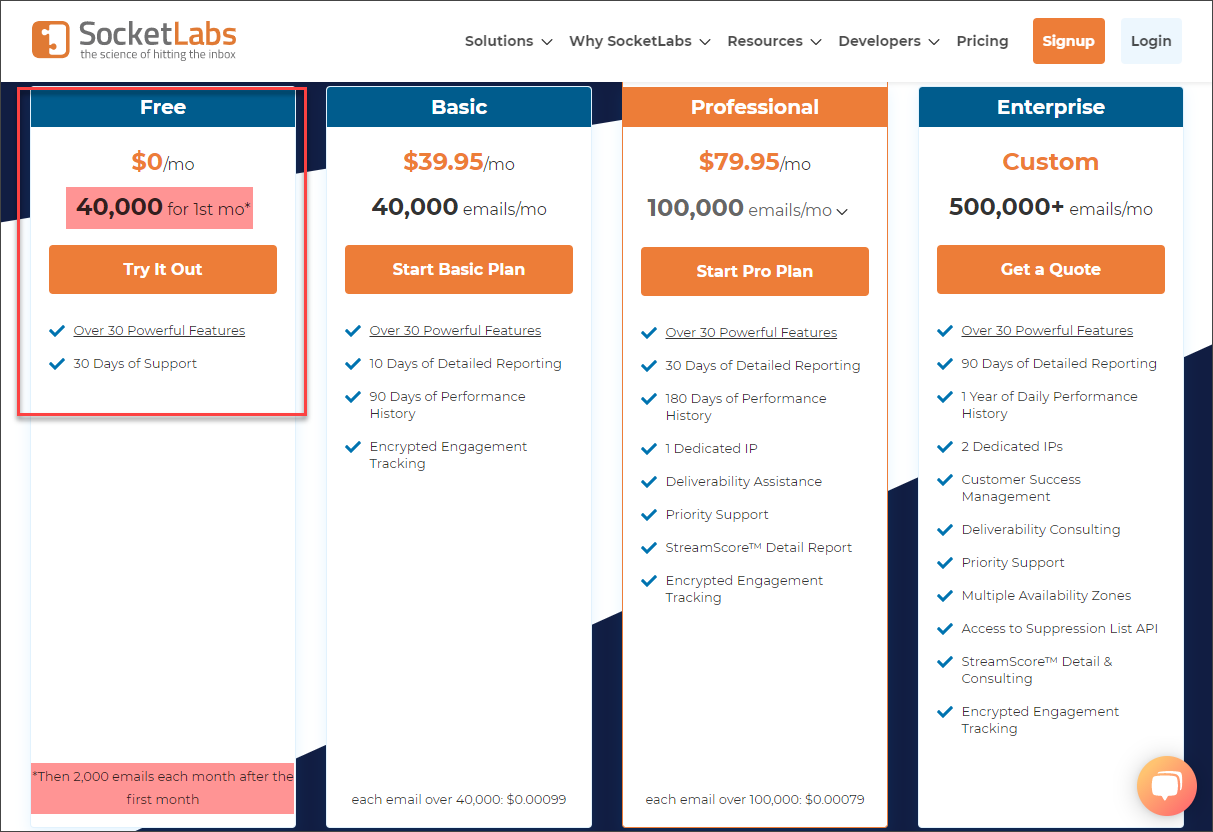Expand the Developers menu
This screenshot has width=1213, height=832.
coord(889,41)
